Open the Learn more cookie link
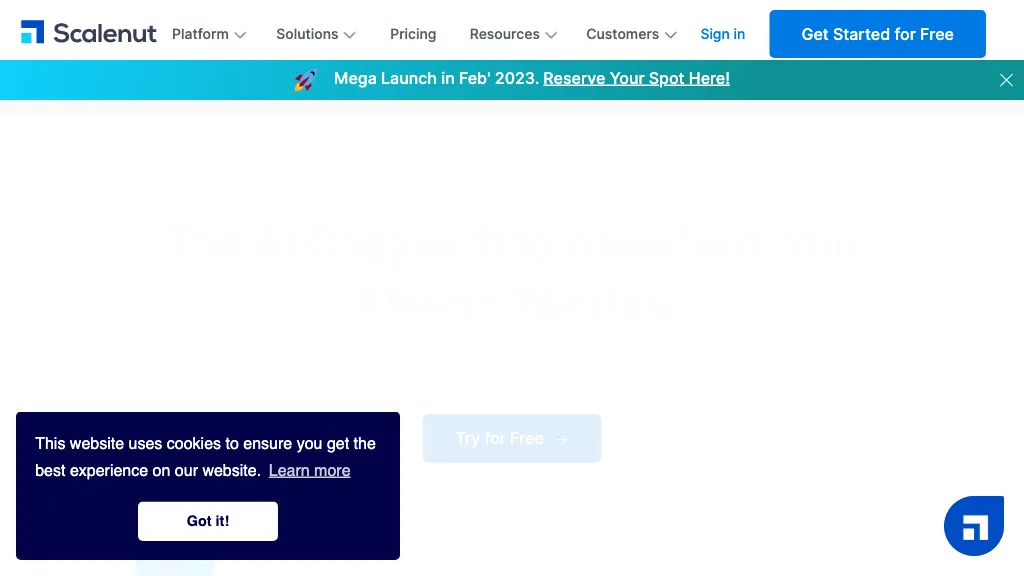1024x576 pixels. point(309,470)
